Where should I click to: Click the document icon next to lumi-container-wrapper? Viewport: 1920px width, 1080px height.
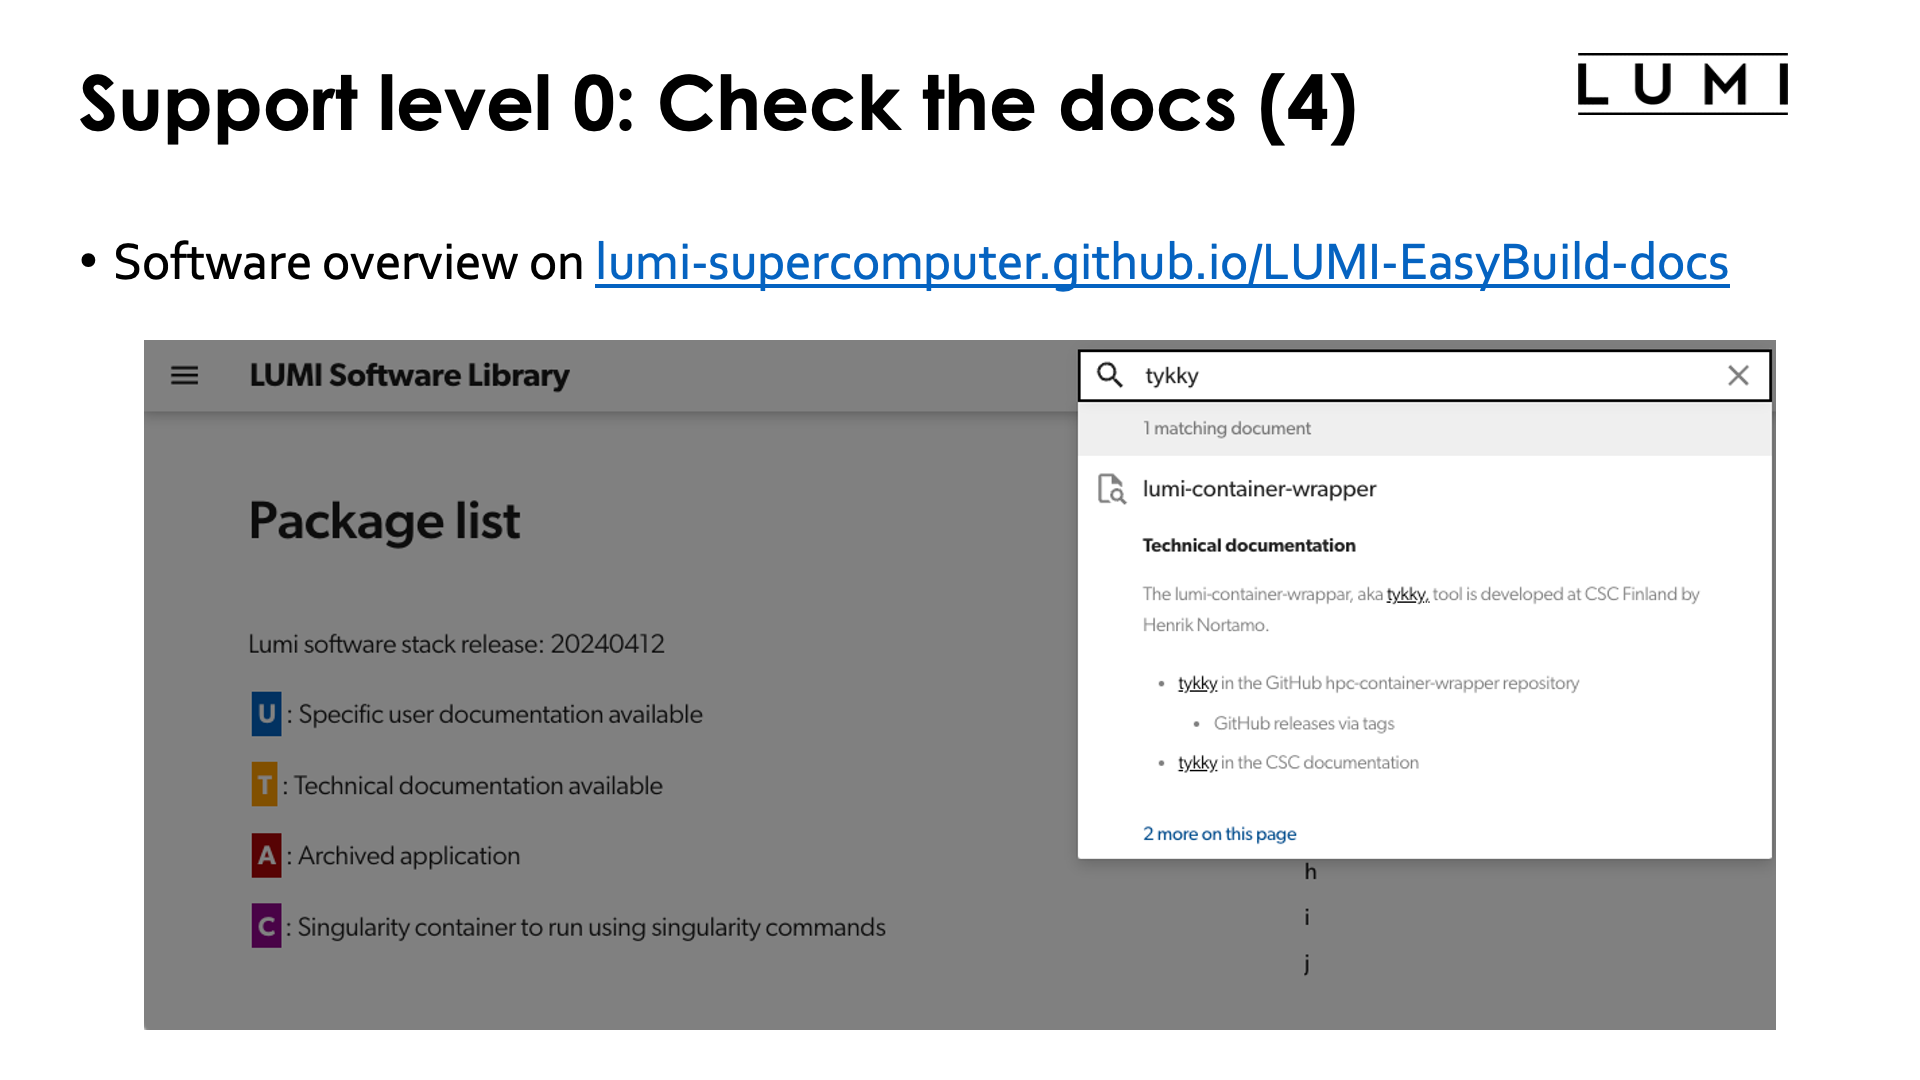click(x=1112, y=489)
